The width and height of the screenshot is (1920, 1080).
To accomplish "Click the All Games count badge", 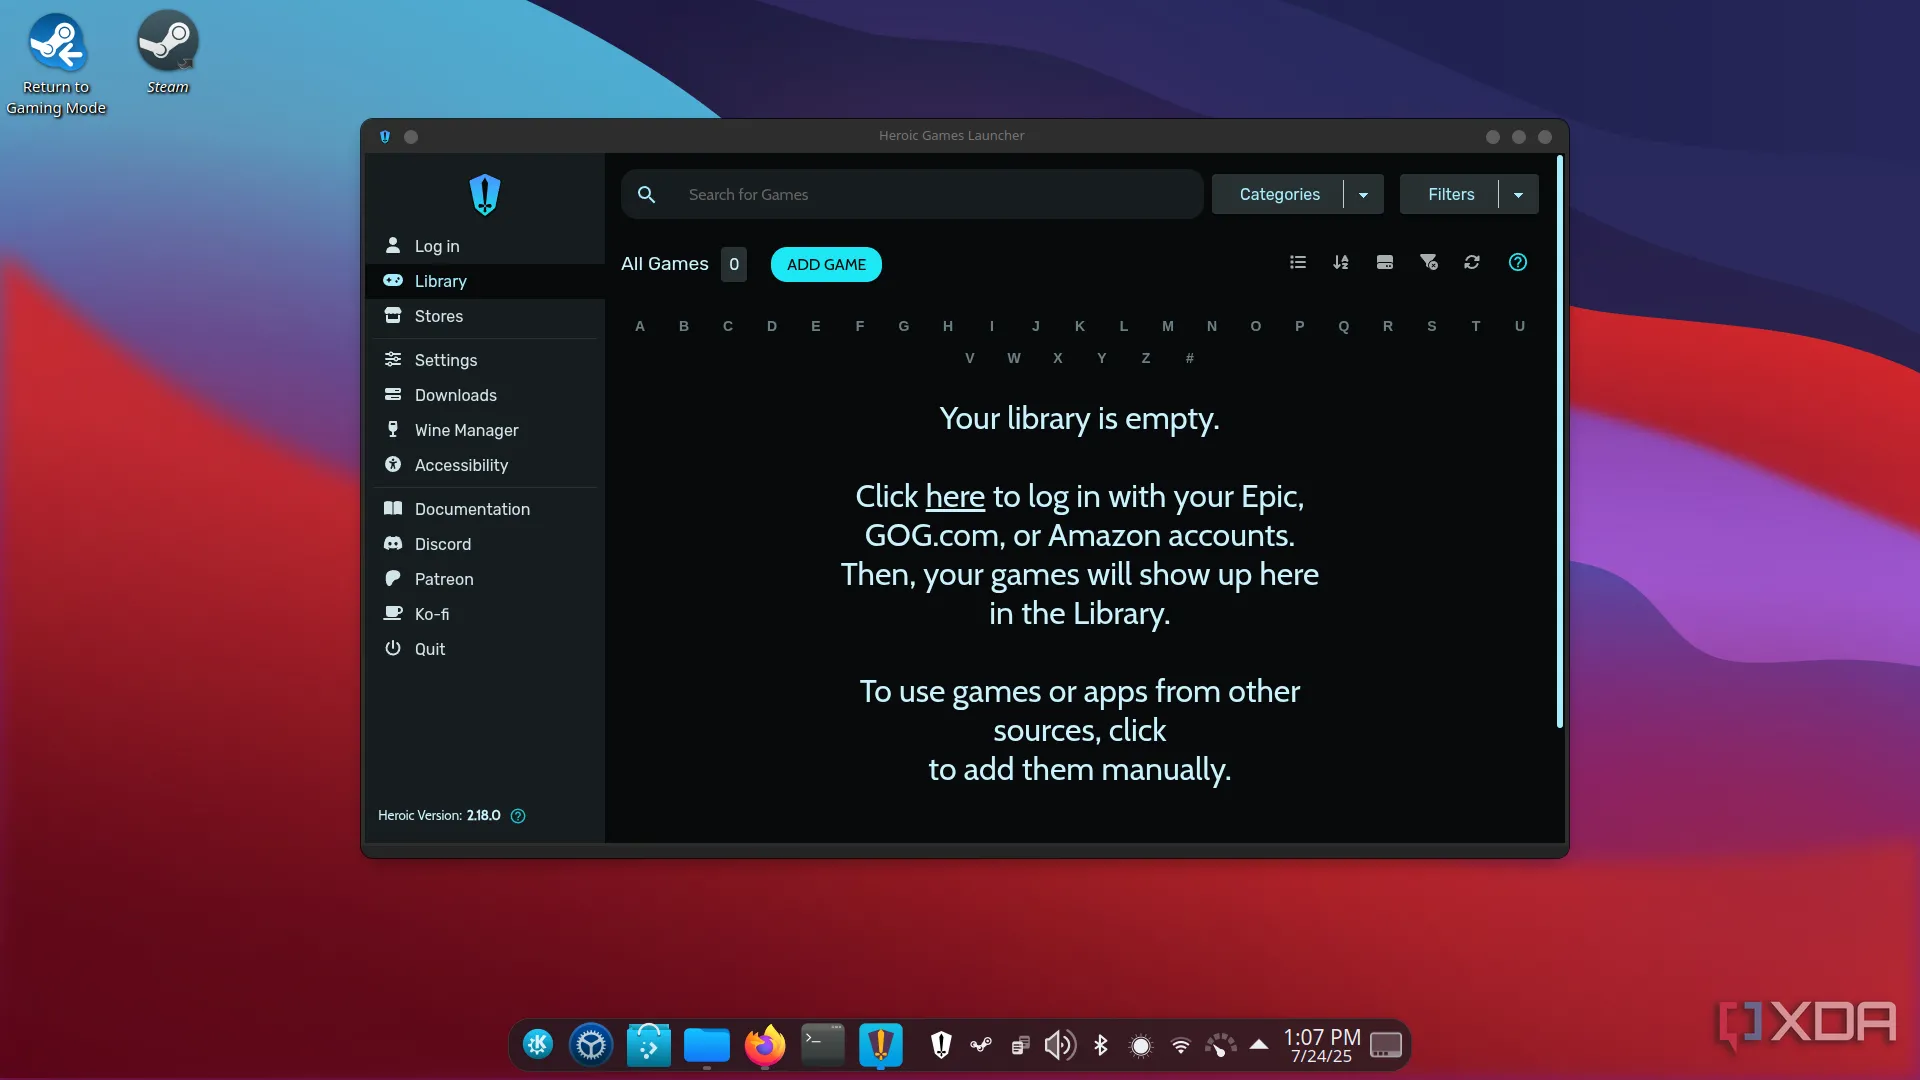I will pyautogui.click(x=734, y=264).
